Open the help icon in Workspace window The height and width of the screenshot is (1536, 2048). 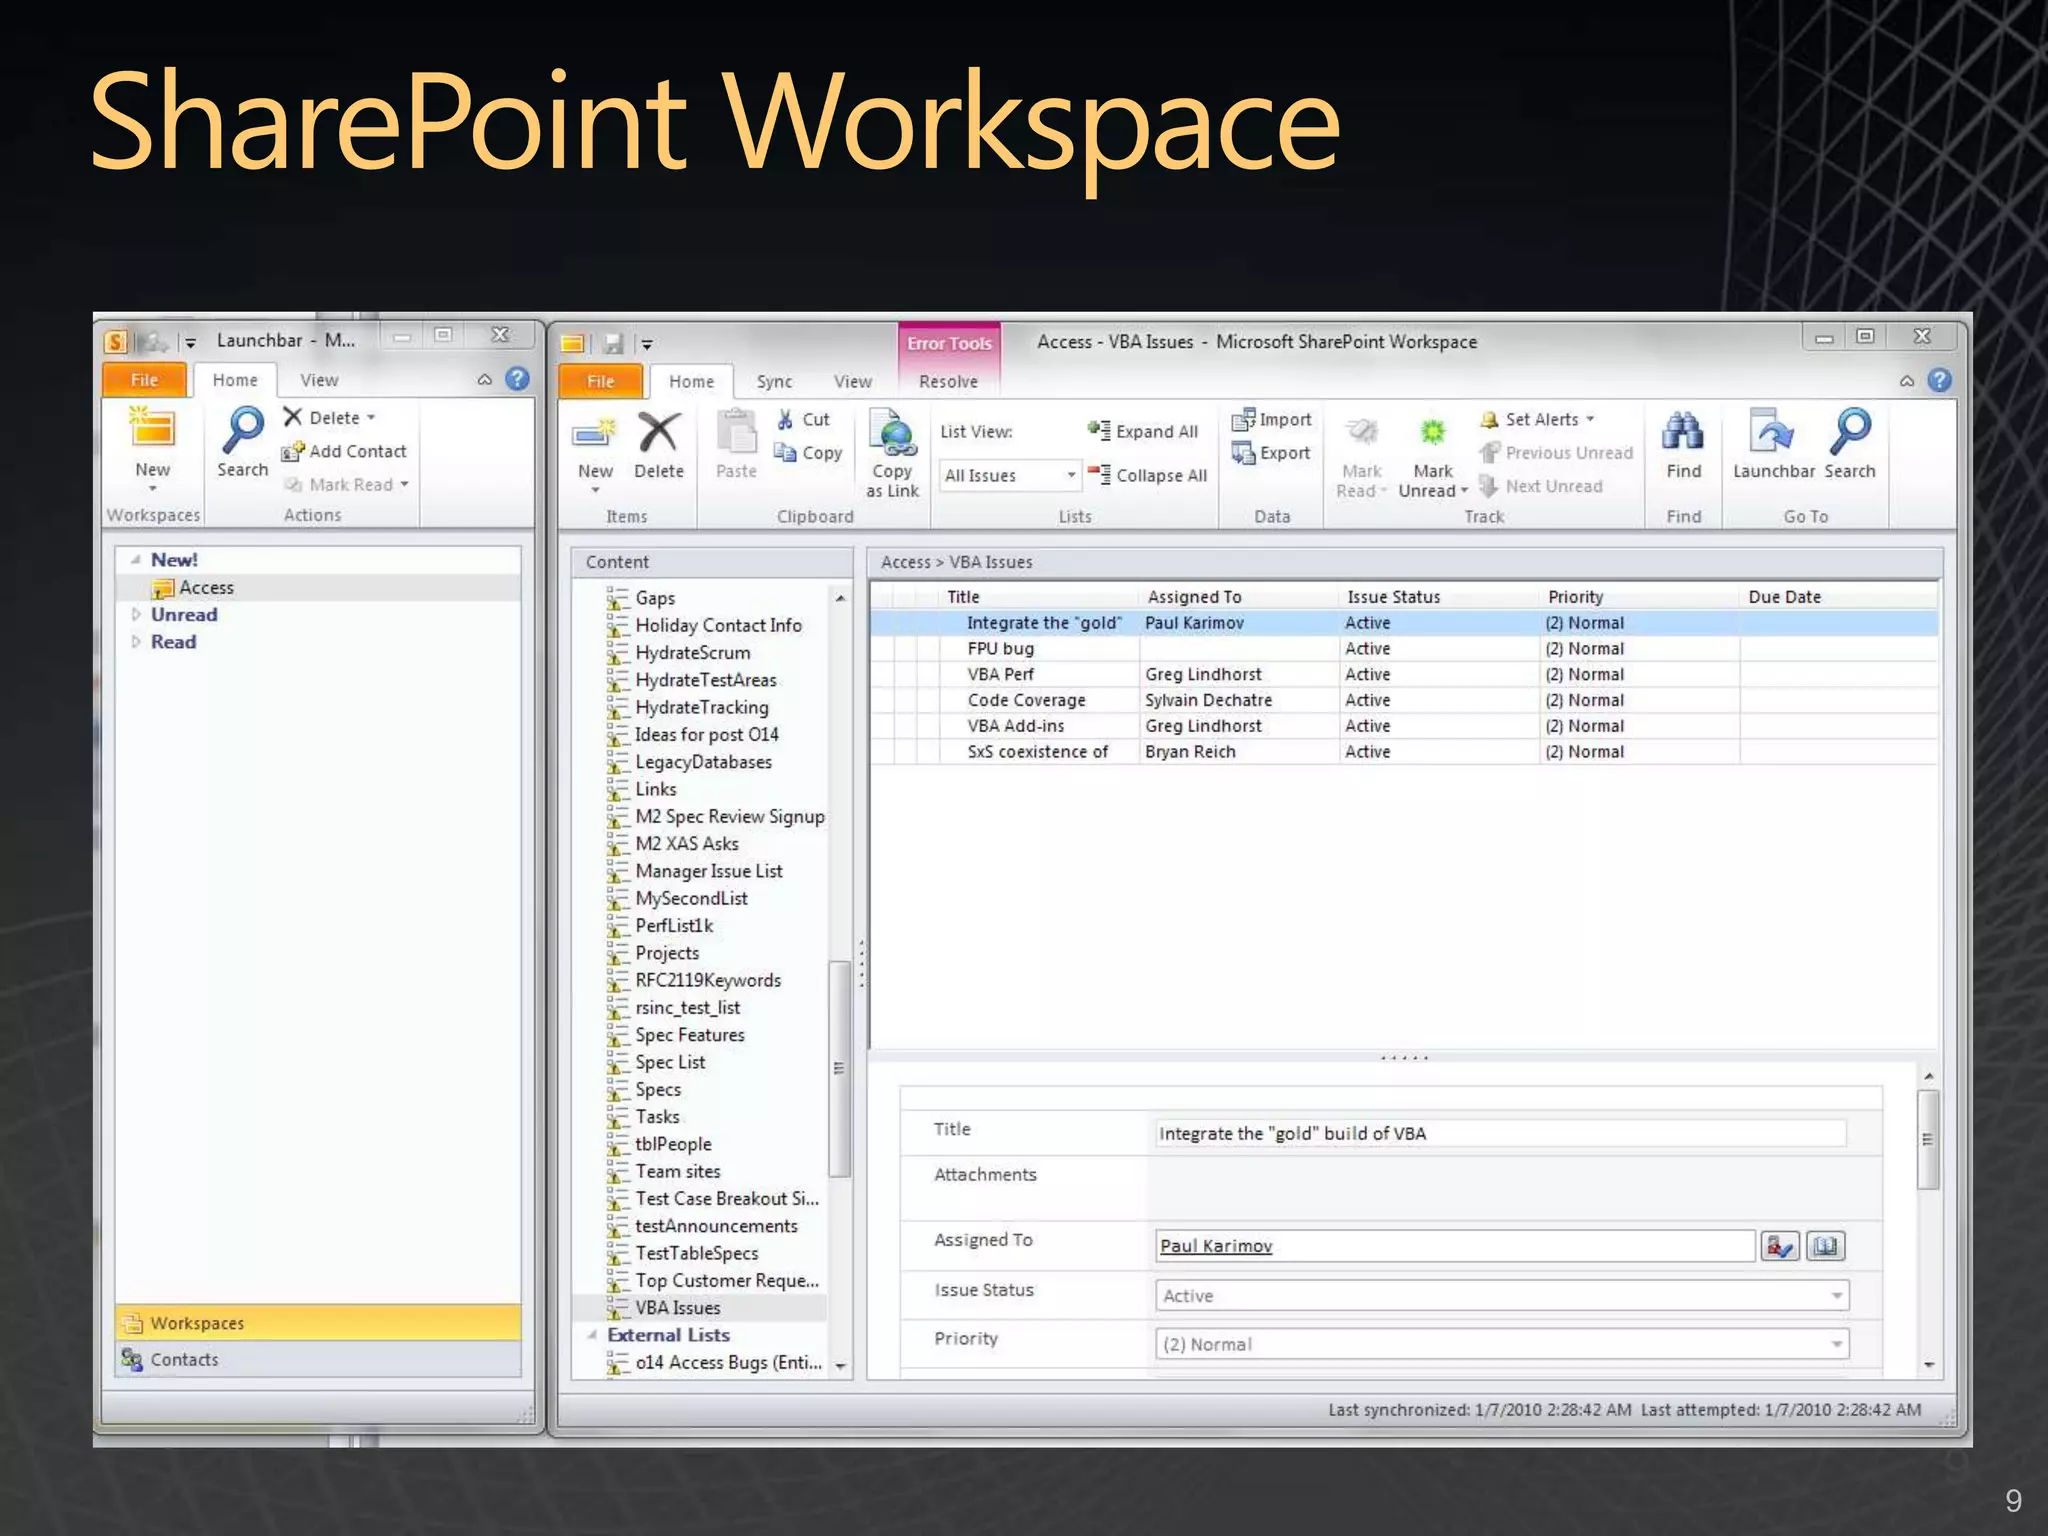click(x=1939, y=381)
